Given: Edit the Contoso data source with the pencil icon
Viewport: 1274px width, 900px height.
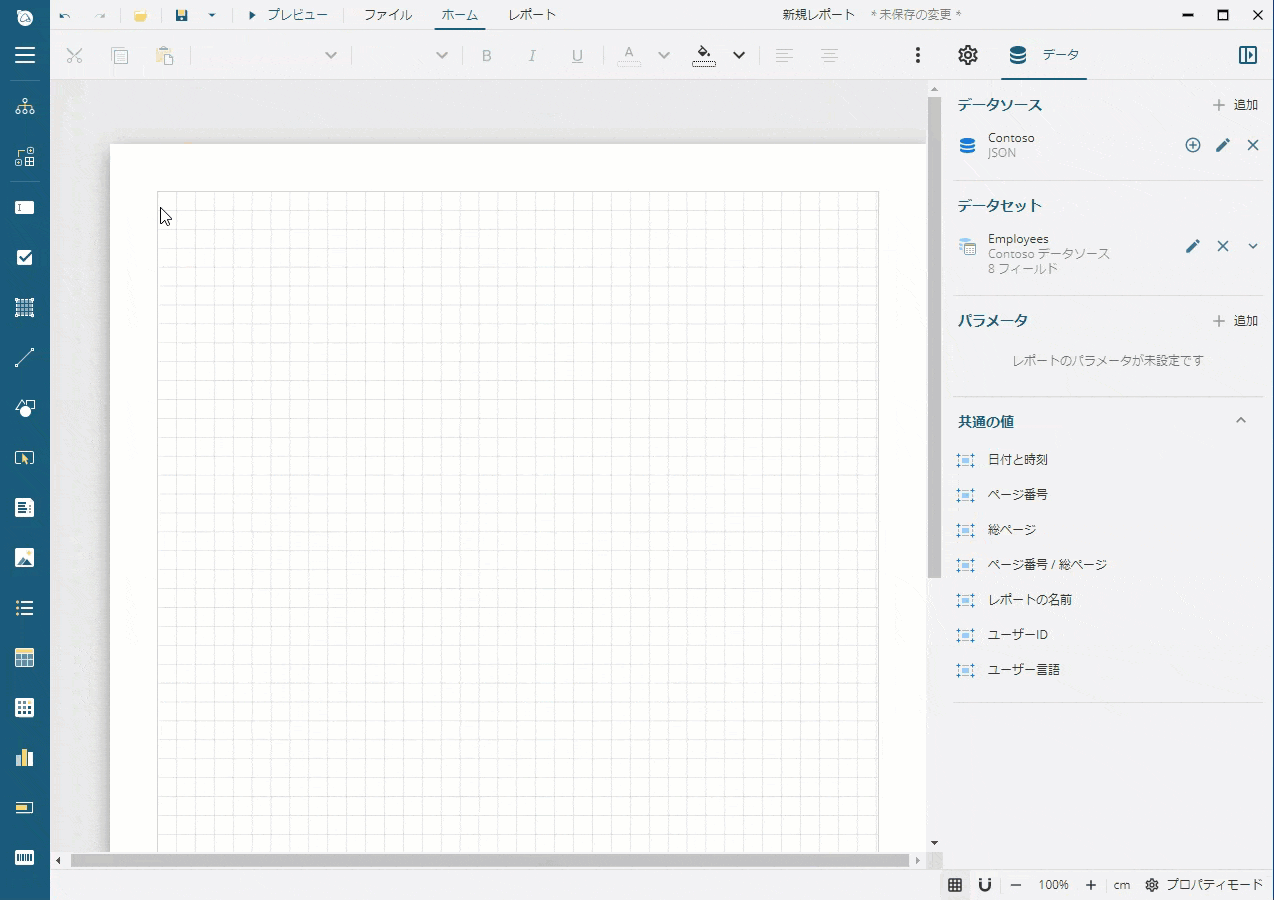Looking at the screenshot, I should [x=1222, y=145].
